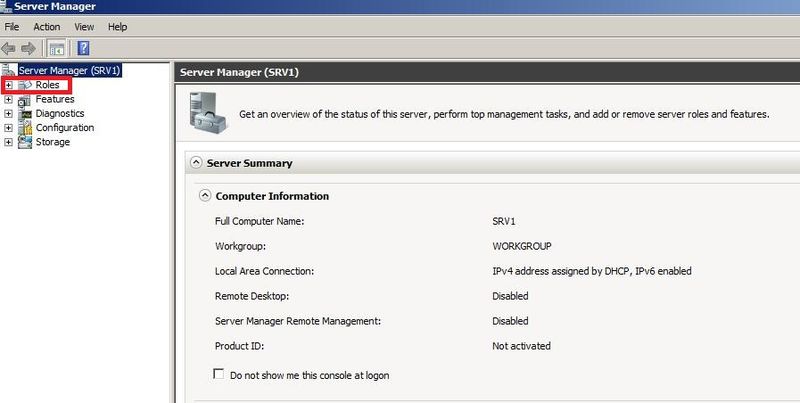Click the Diagnostics node icon
The image size is (800, 403).
(x=25, y=114)
